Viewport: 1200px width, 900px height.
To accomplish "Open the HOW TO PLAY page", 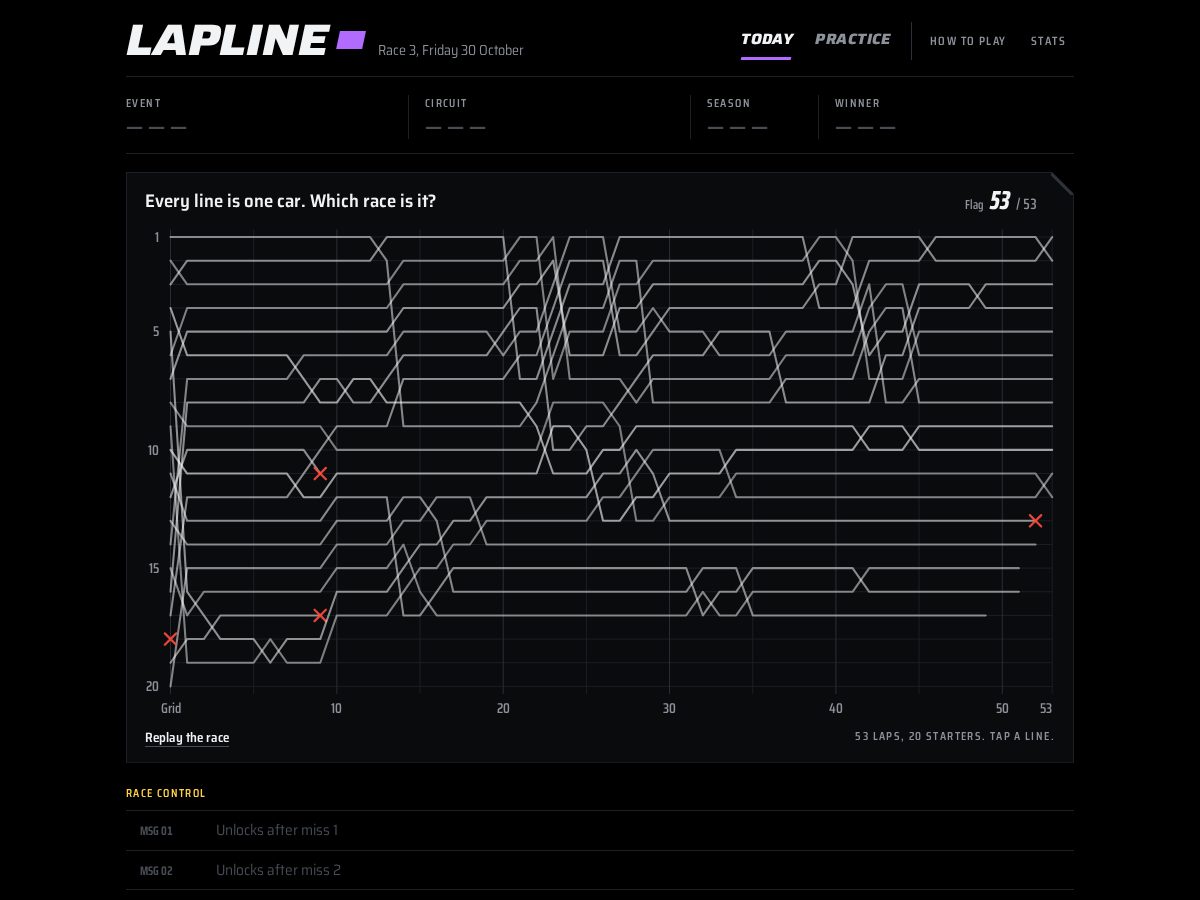I will [967, 41].
